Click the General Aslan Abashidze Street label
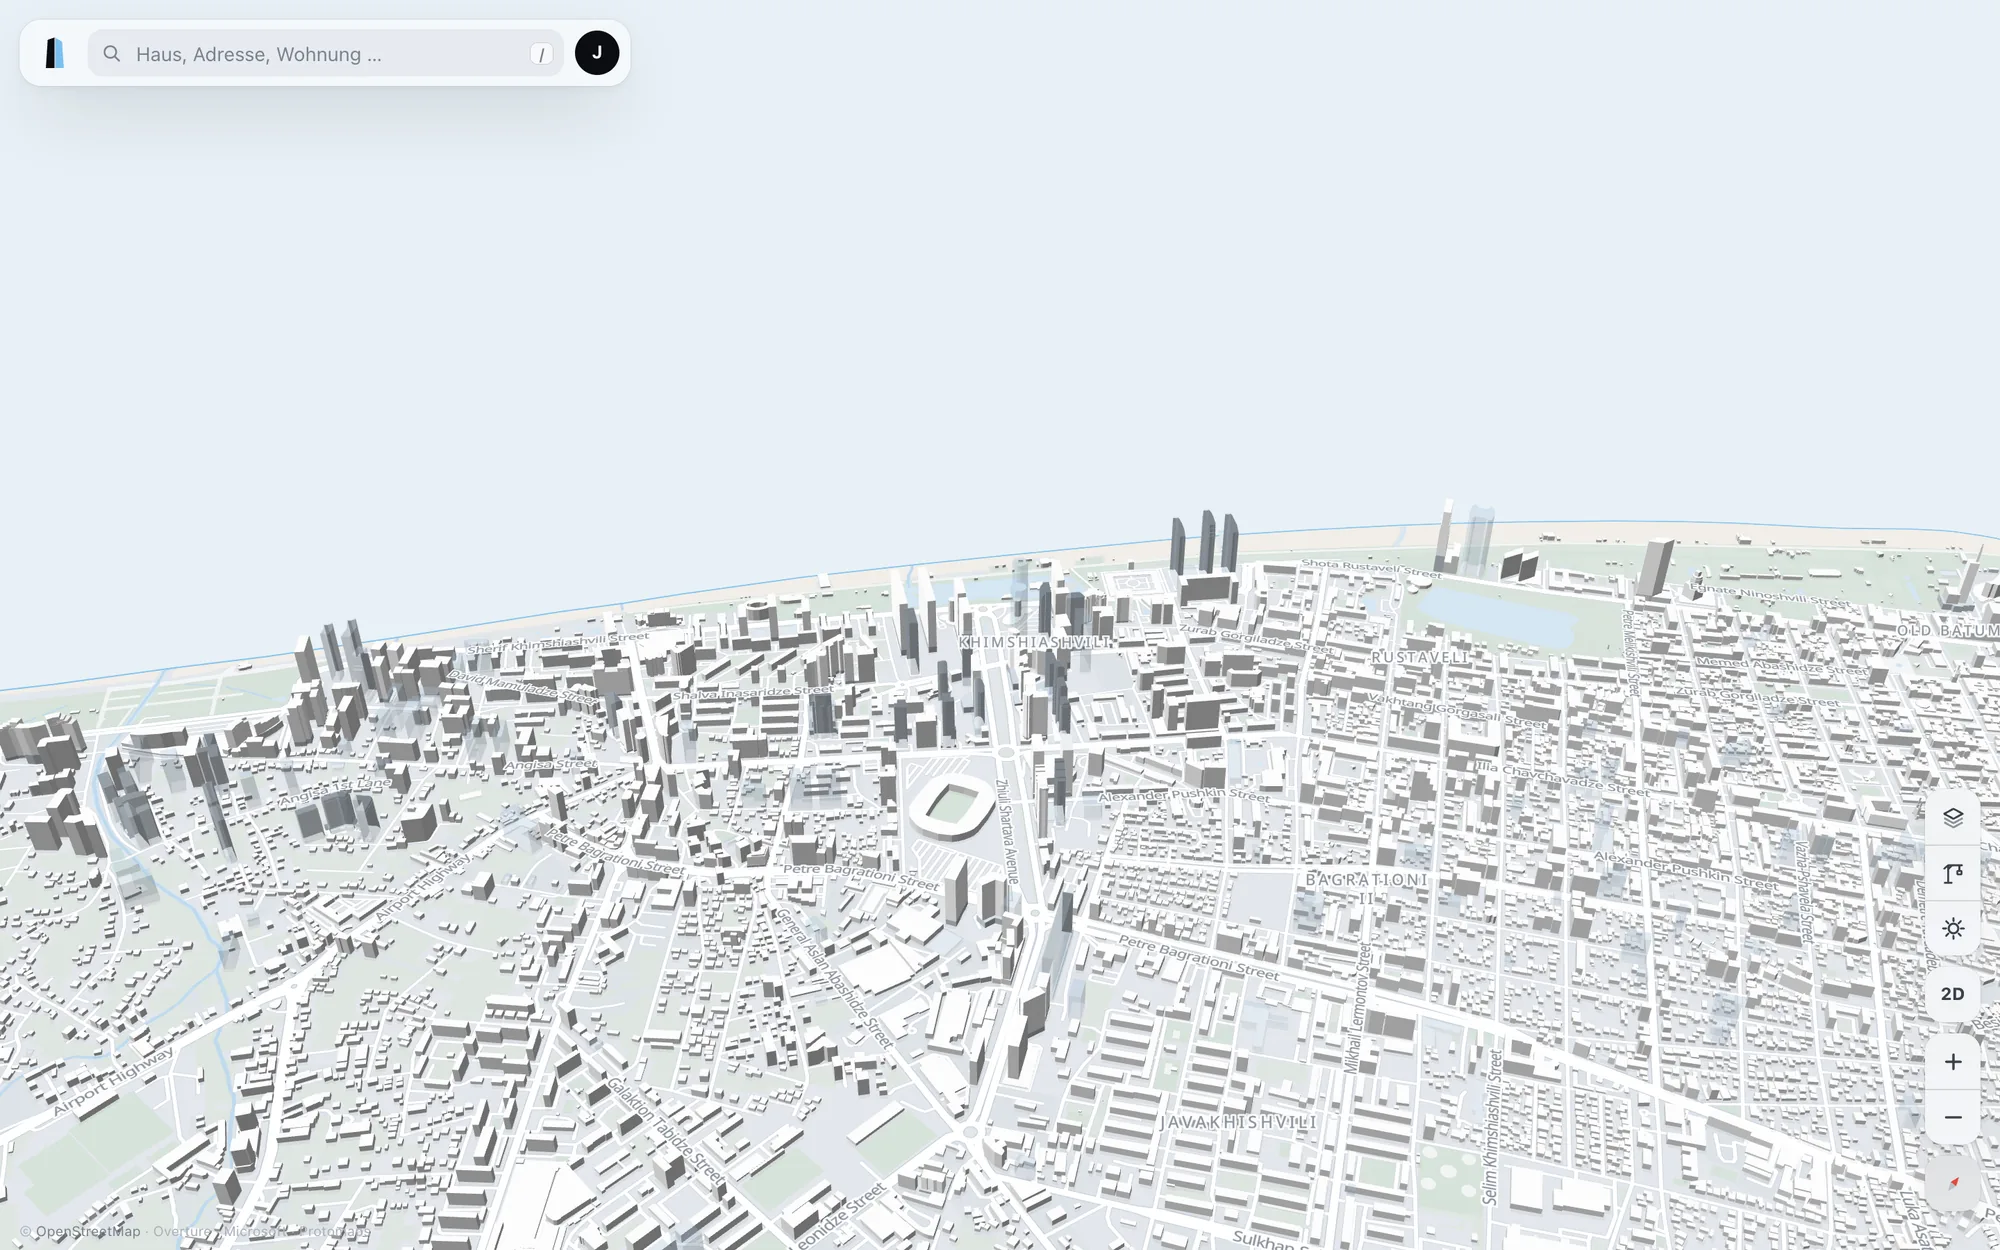 [x=834, y=977]
